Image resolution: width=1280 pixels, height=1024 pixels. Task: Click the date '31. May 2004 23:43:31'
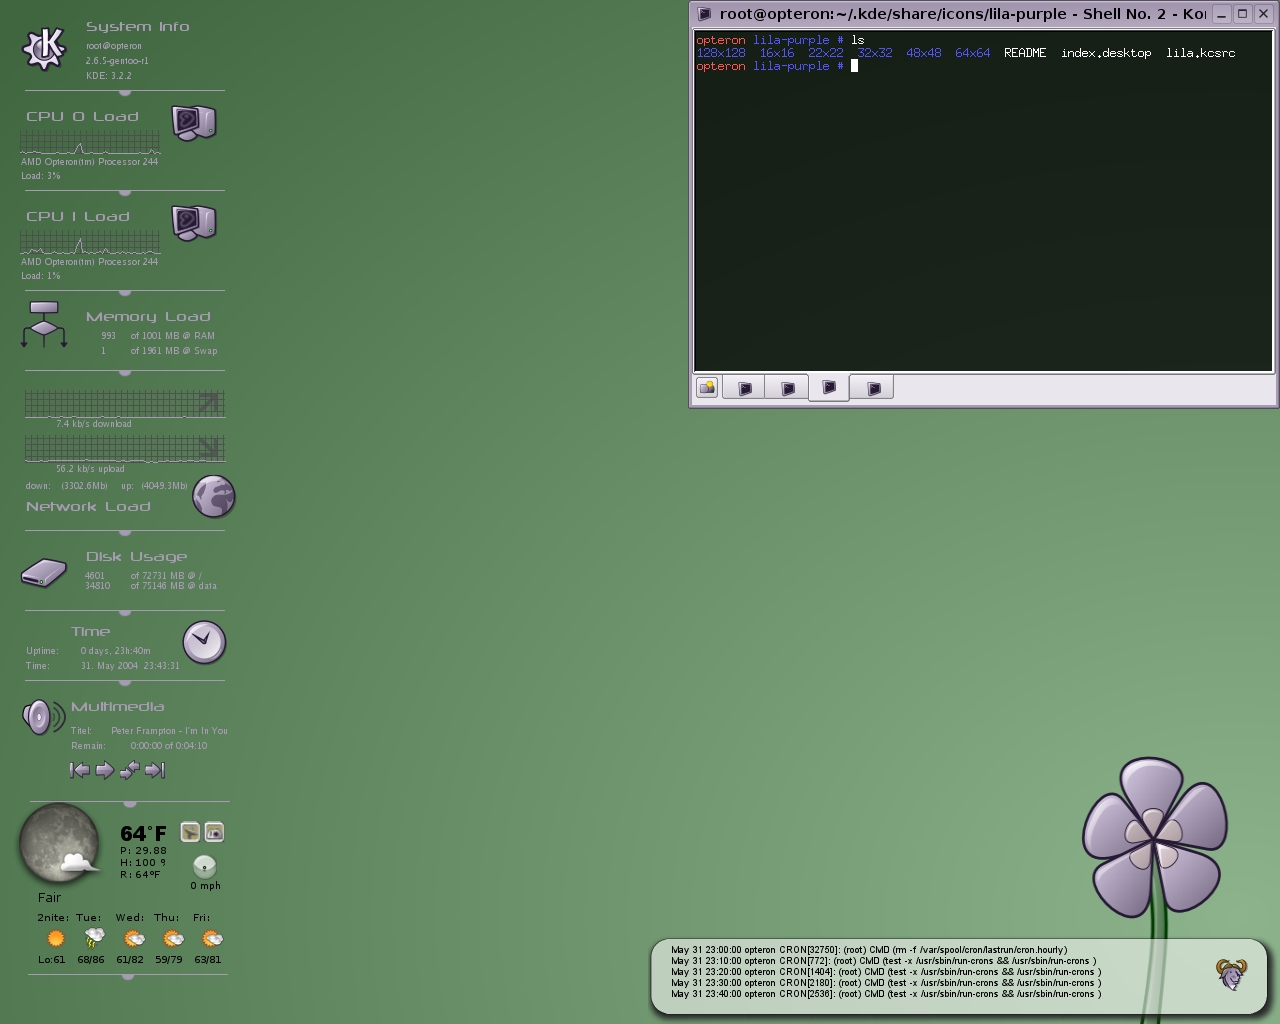(x=130, y=666)
